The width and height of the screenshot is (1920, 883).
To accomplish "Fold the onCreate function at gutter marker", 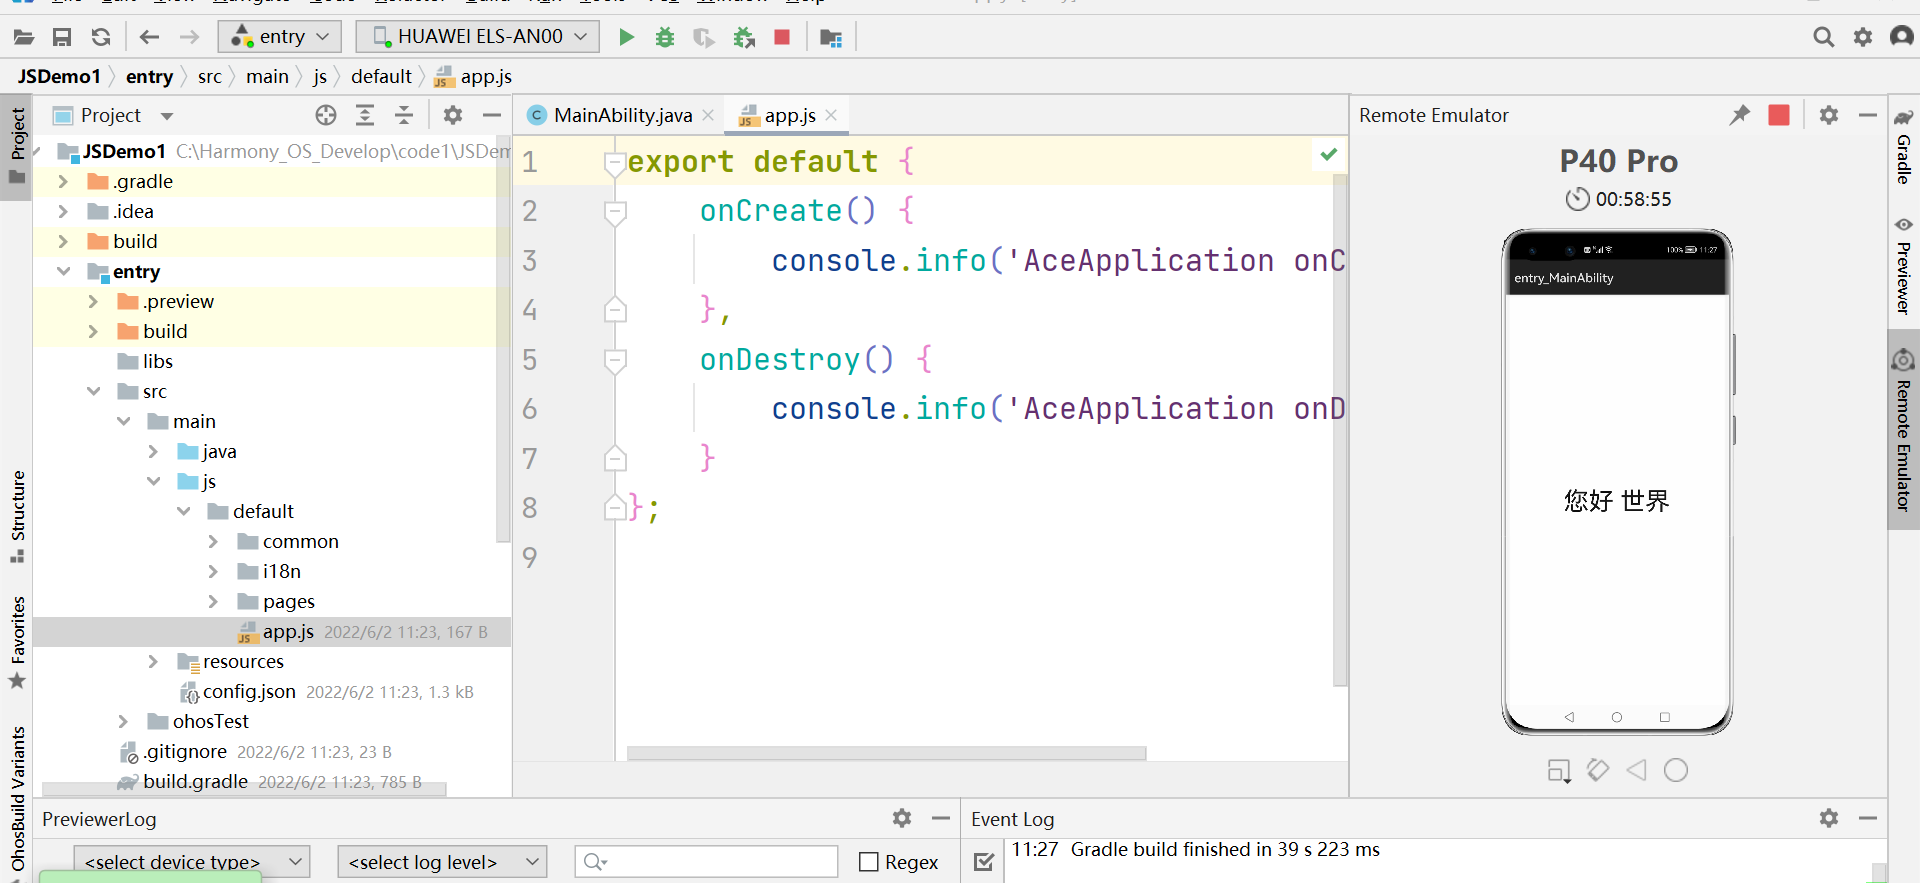I will pos(615,211).
